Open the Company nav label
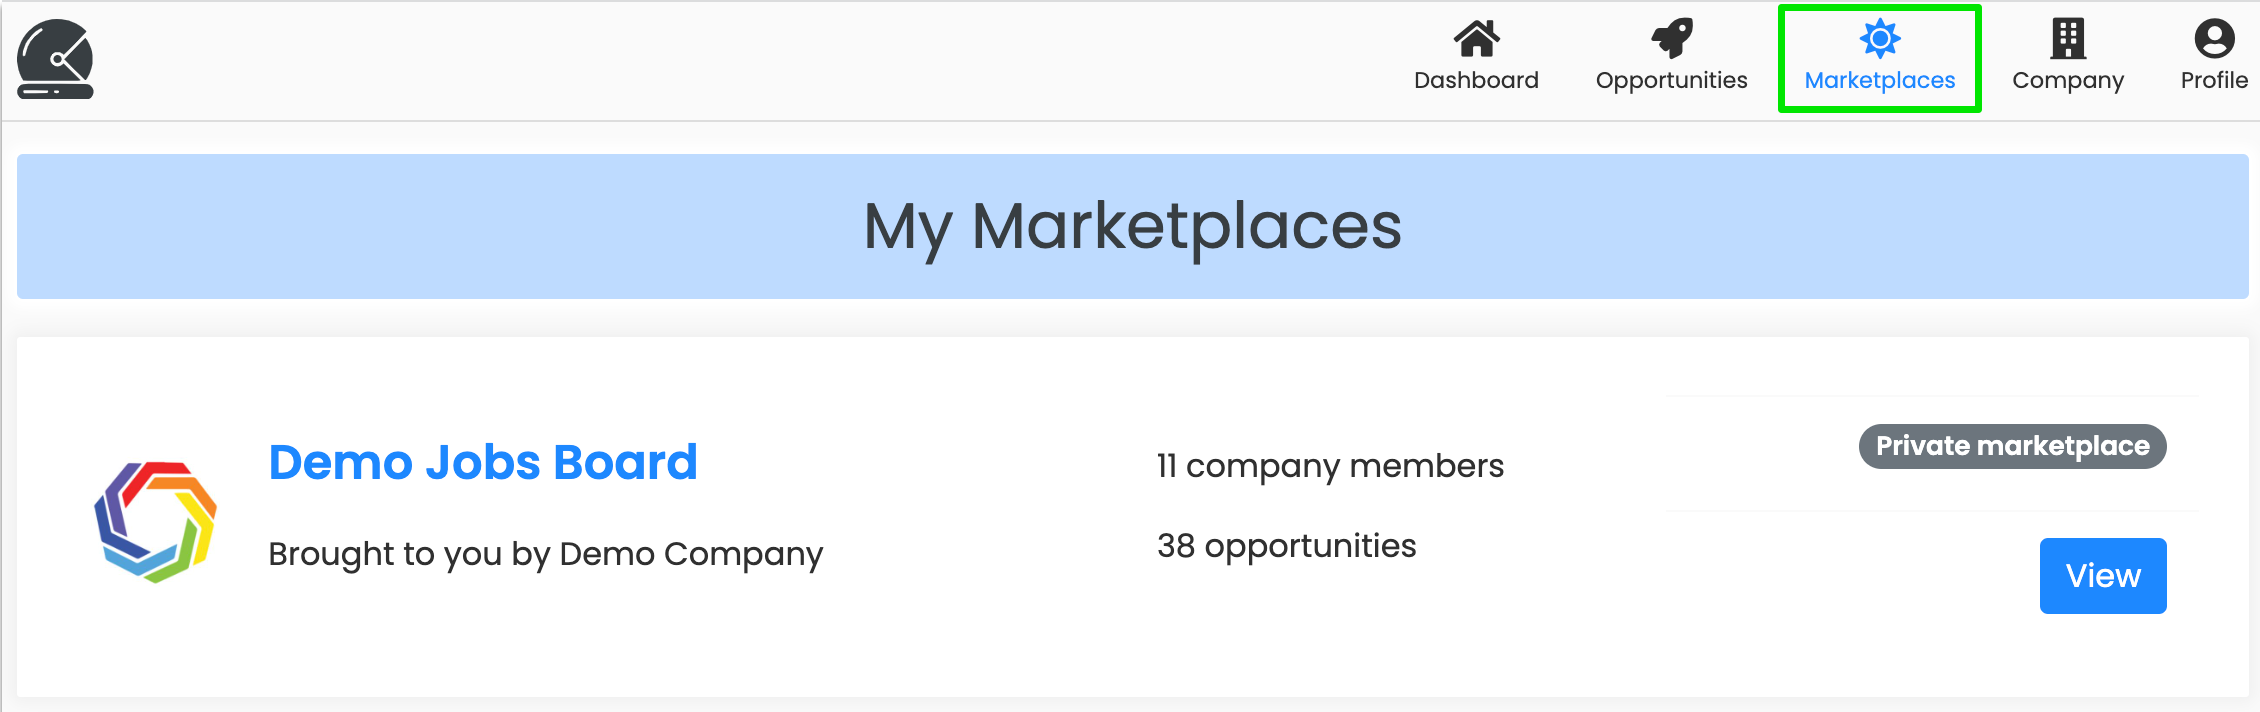The height and width of the screenshot is (712, 2260). (x=2067, y=81)
